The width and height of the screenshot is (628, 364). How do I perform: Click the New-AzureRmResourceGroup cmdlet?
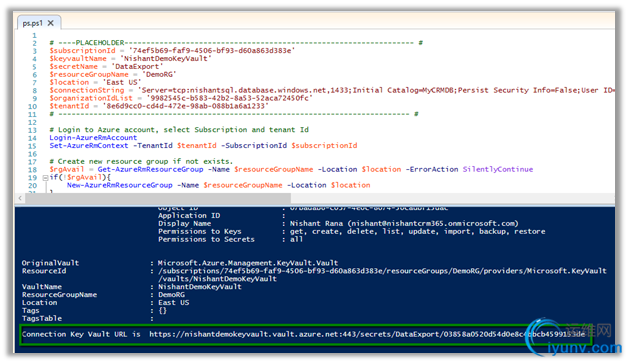coord(119,185)
